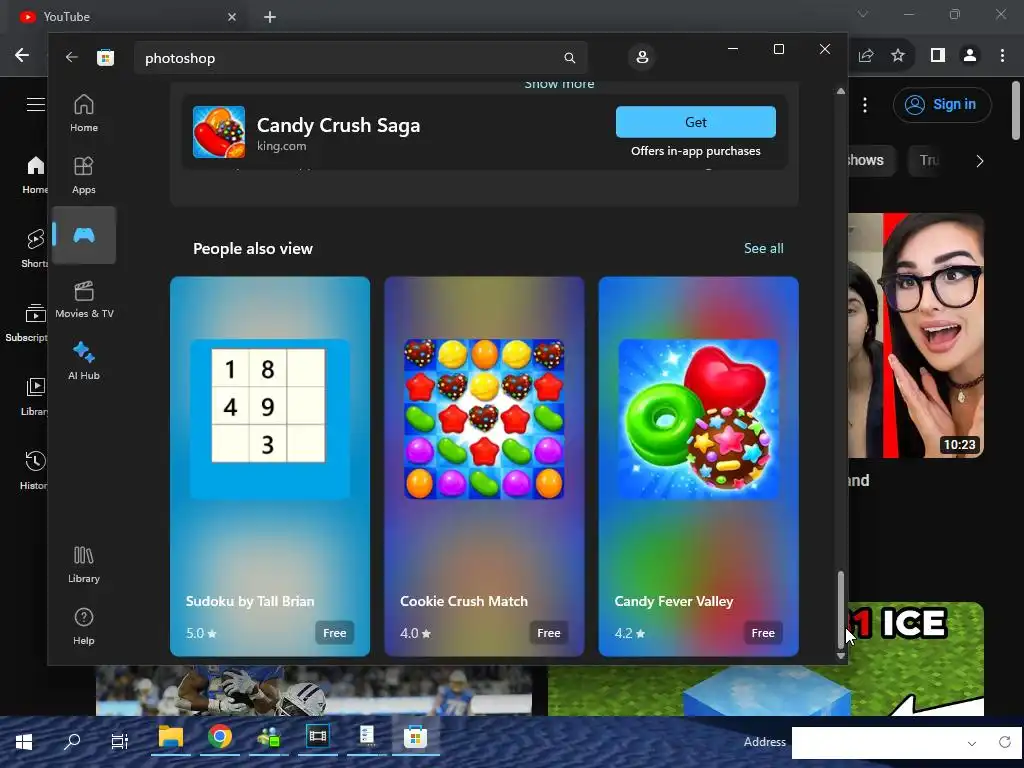
Task: Open the Store account profile icon
Action: 642,57
